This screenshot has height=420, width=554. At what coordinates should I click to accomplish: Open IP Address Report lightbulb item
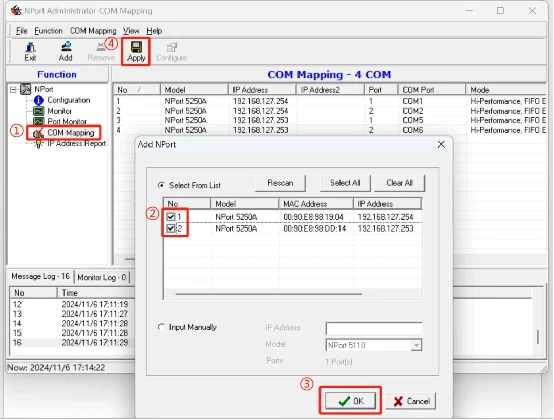point(39,144)
